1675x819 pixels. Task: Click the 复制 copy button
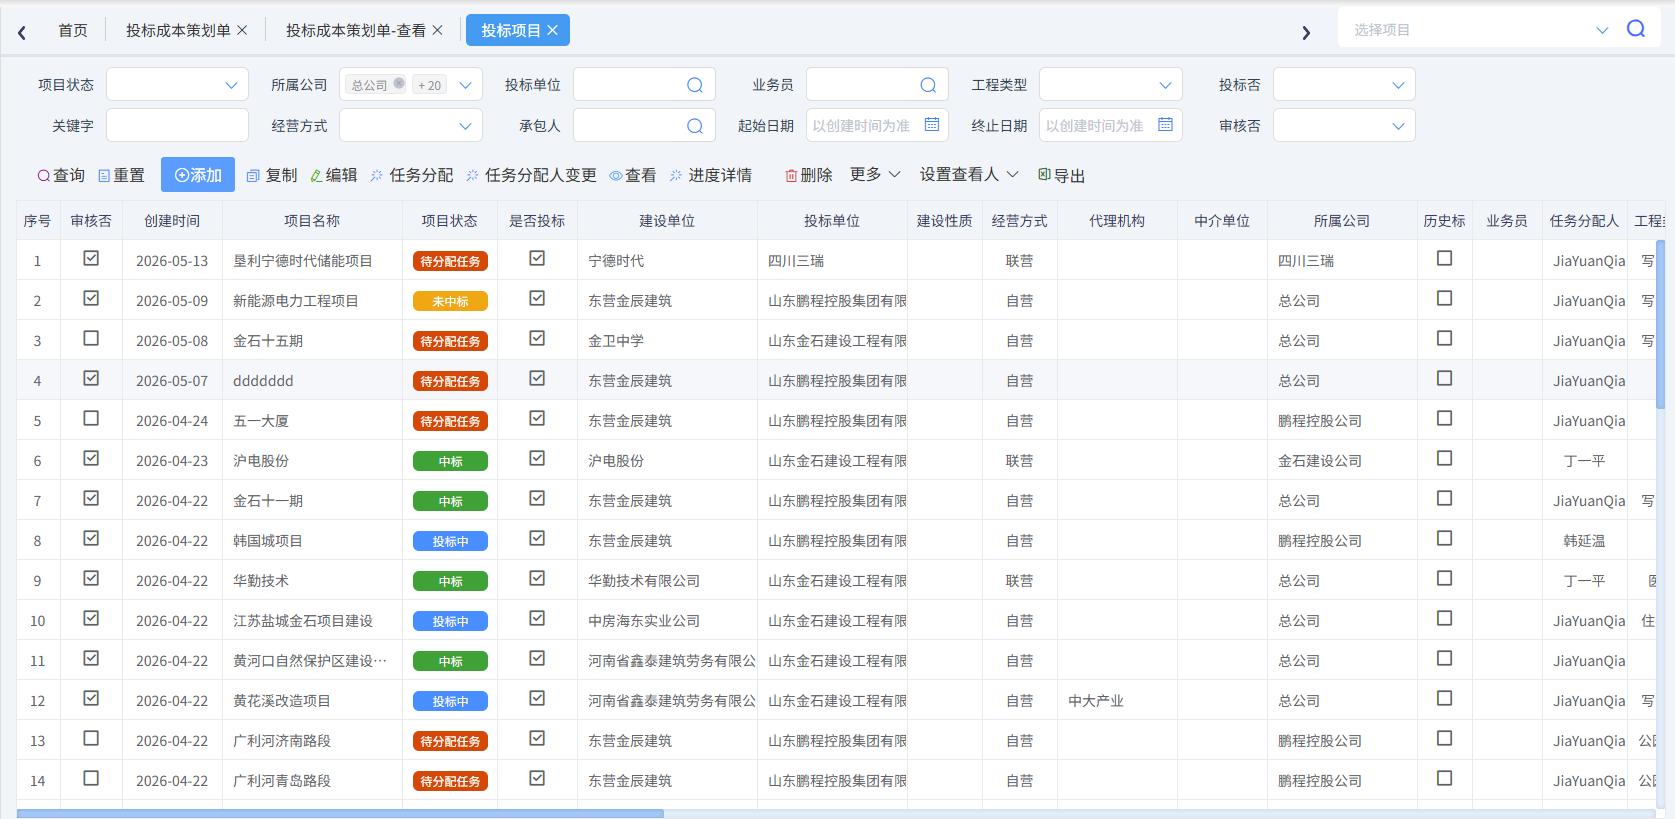(272, 175)
